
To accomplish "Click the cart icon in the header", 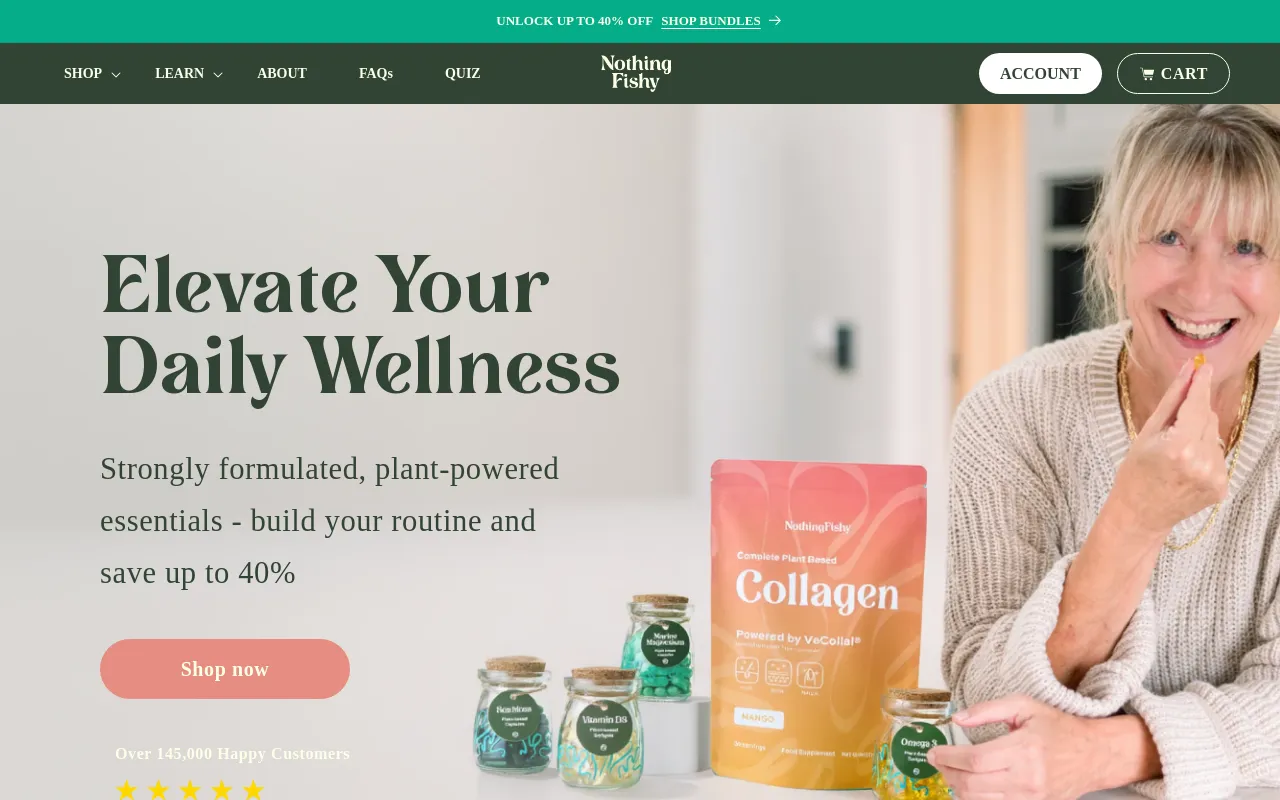I will 1147,74.
